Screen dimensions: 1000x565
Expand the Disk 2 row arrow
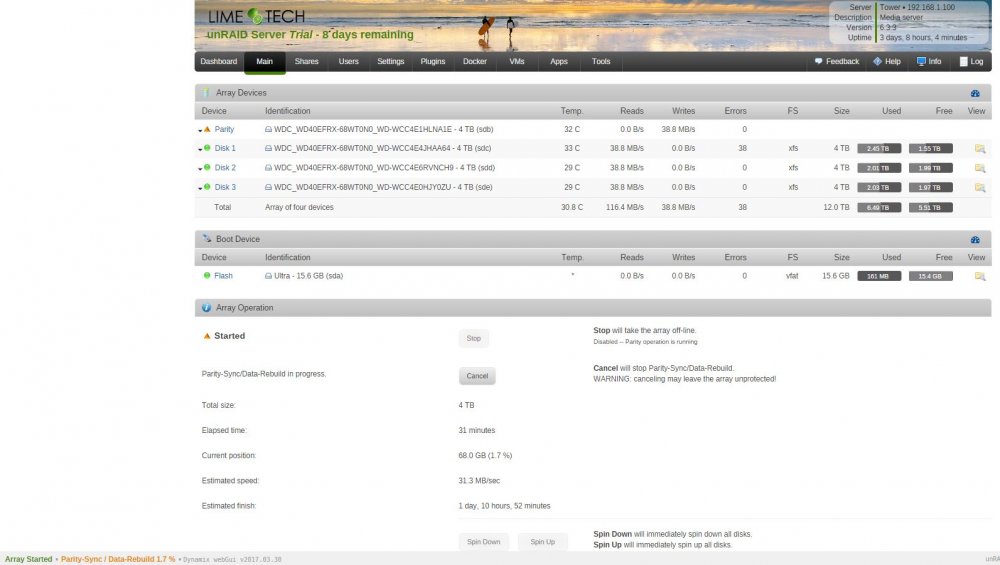coord(200,169)
